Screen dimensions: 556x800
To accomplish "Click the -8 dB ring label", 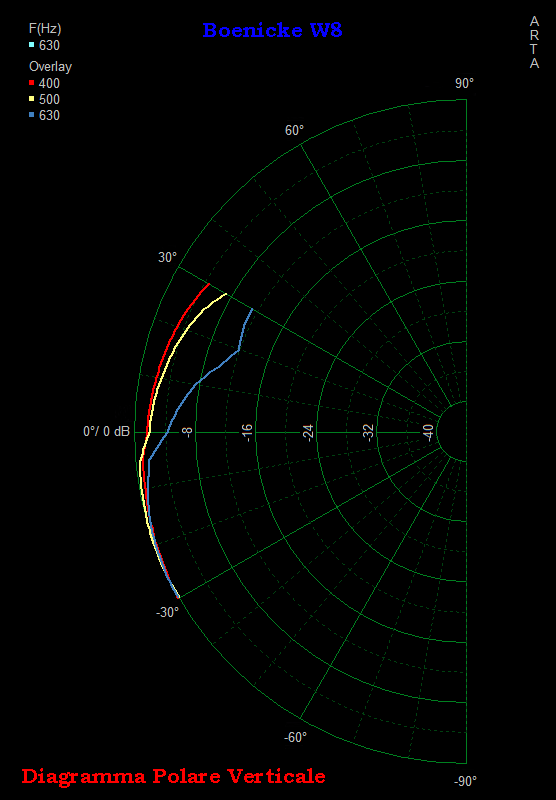I will click(188, 433).
